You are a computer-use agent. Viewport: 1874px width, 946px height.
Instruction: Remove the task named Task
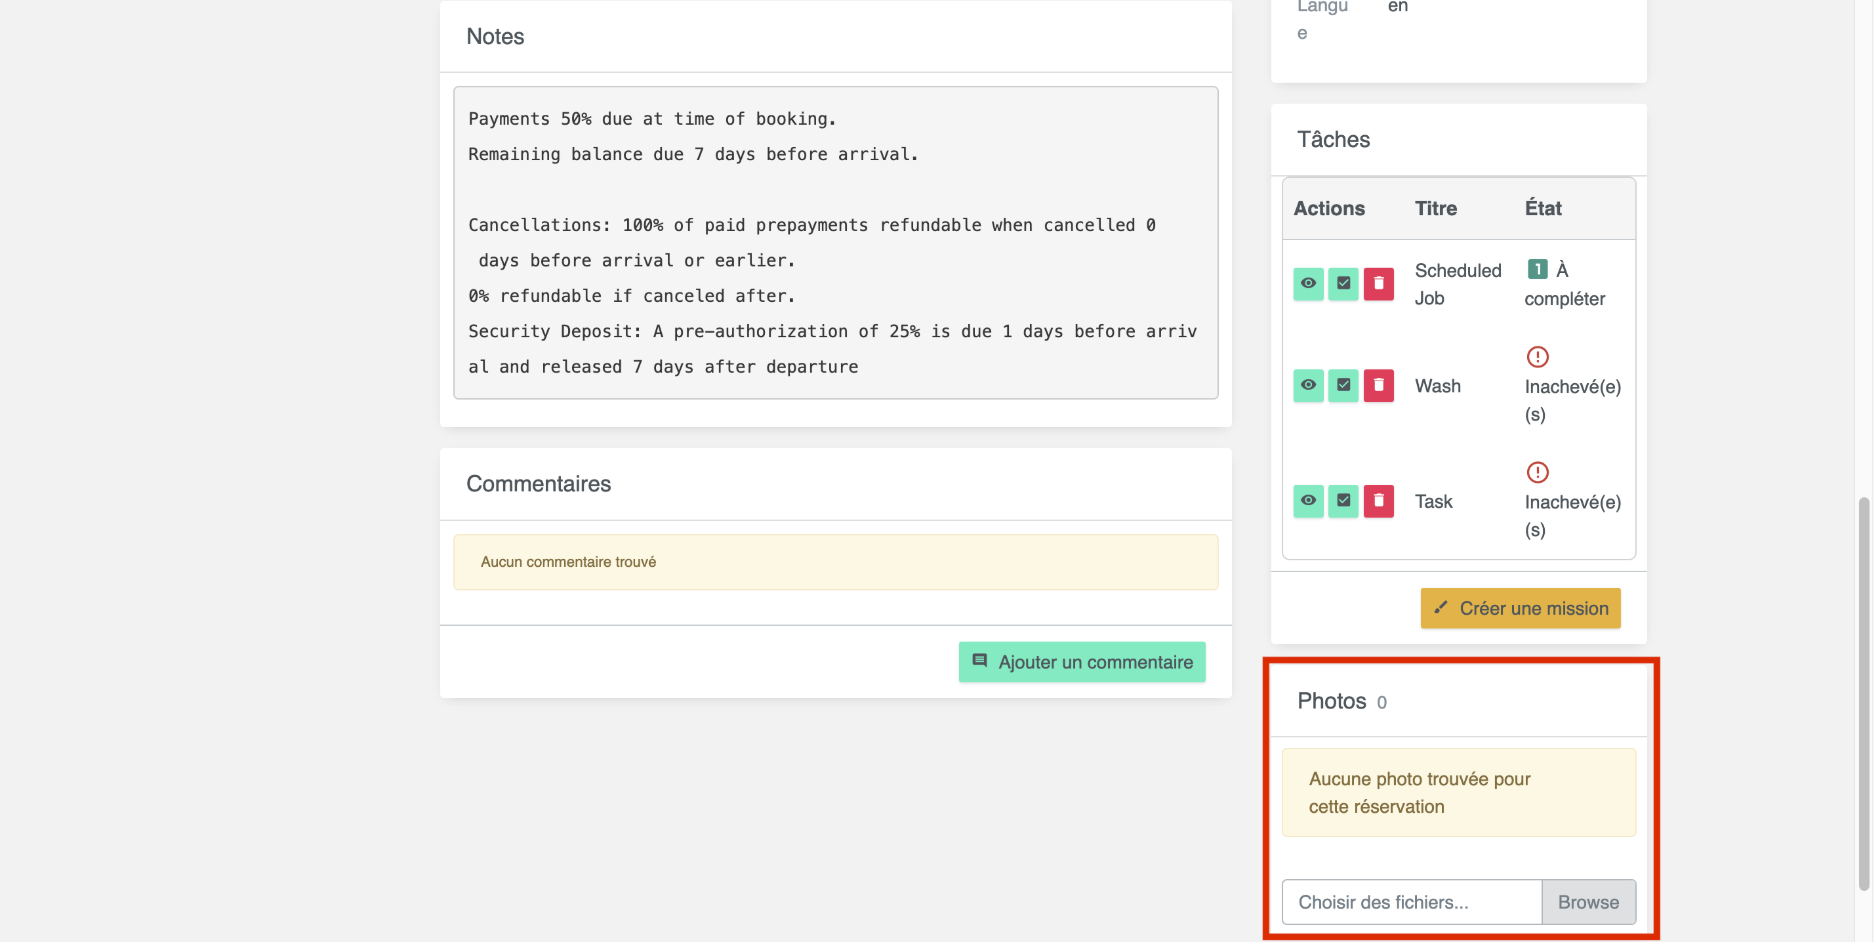point(1378,500)
